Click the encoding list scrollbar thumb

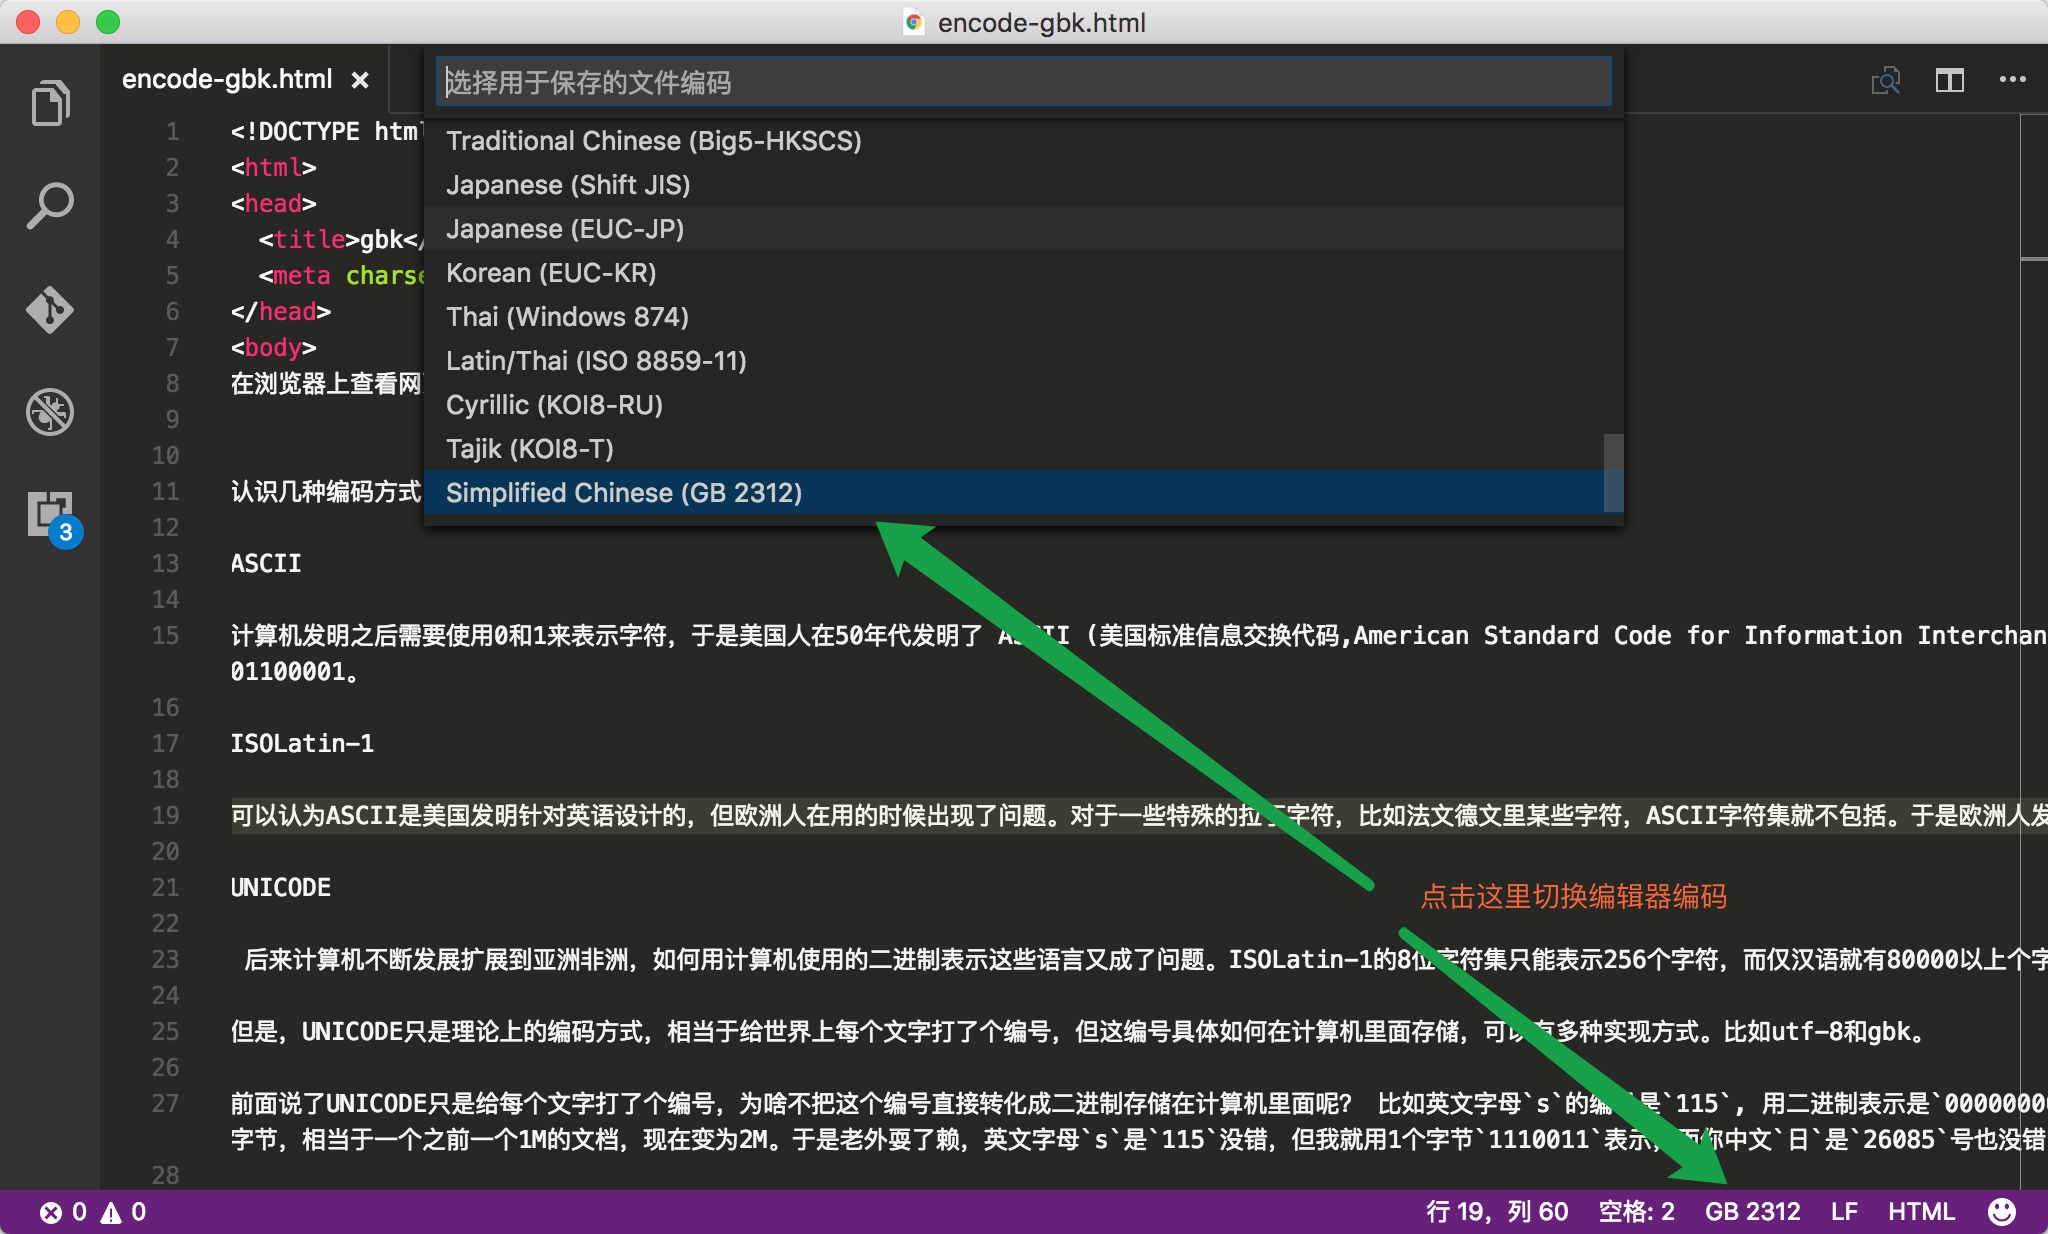(x=1612, y=472)
